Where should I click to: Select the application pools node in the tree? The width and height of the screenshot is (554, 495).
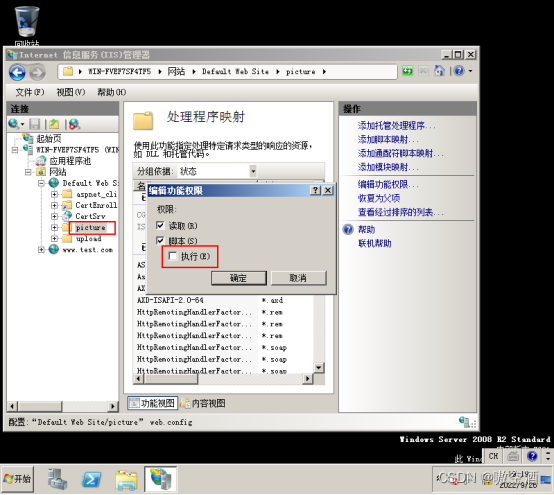(x=70, y=161)
